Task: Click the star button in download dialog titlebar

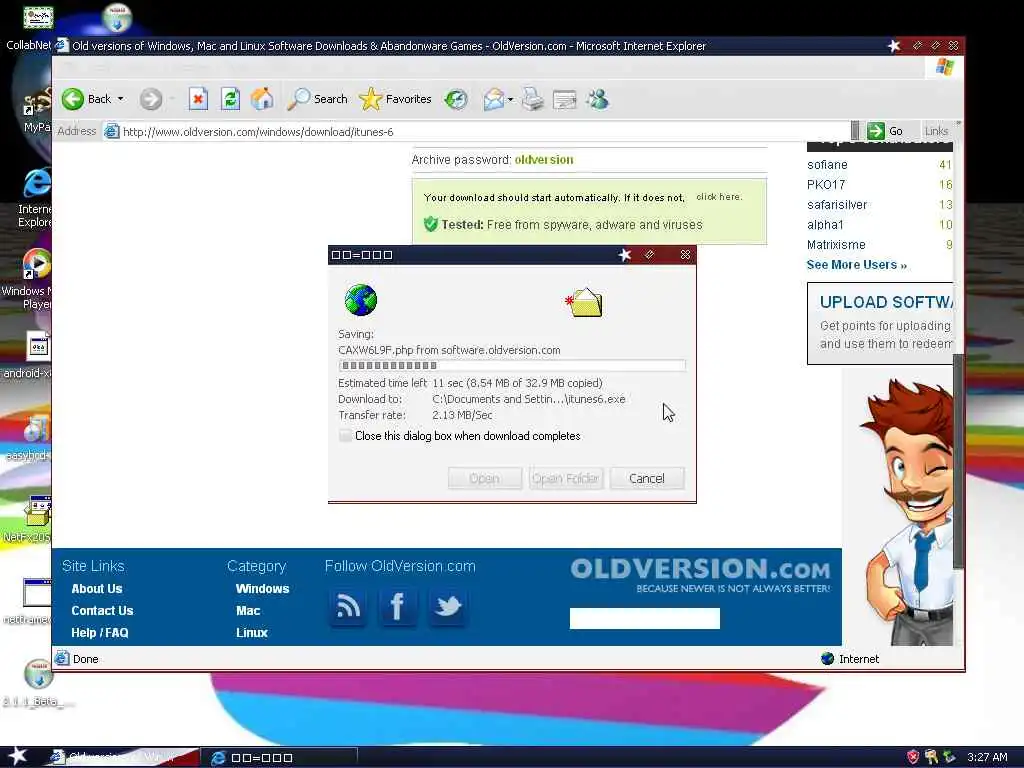Action: tap(625, 255)
